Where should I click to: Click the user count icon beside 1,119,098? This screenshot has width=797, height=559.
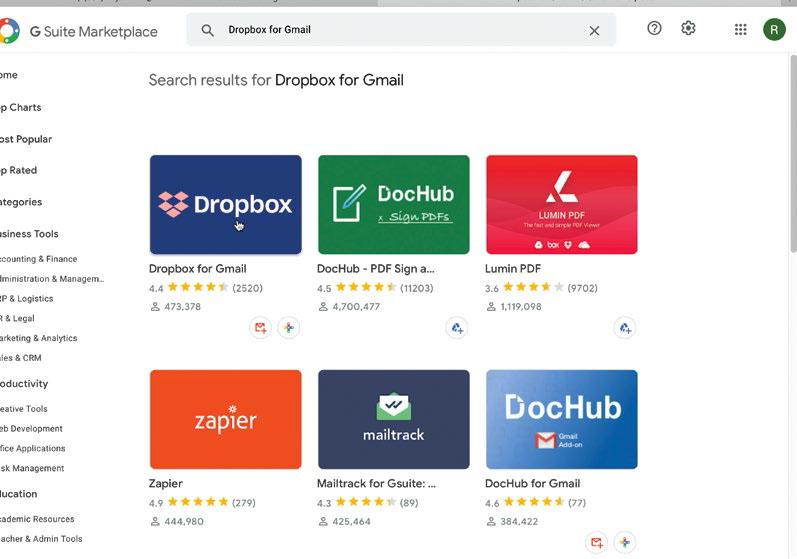(491, 307)
